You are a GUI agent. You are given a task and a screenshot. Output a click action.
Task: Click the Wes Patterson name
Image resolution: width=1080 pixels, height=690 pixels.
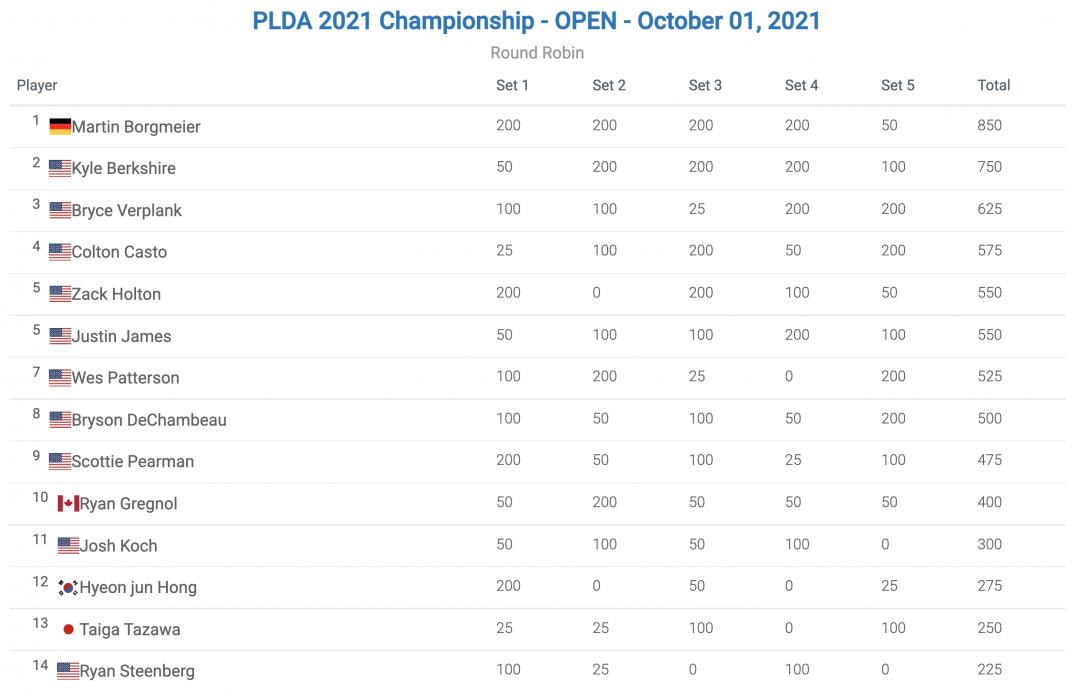[126, 378]
